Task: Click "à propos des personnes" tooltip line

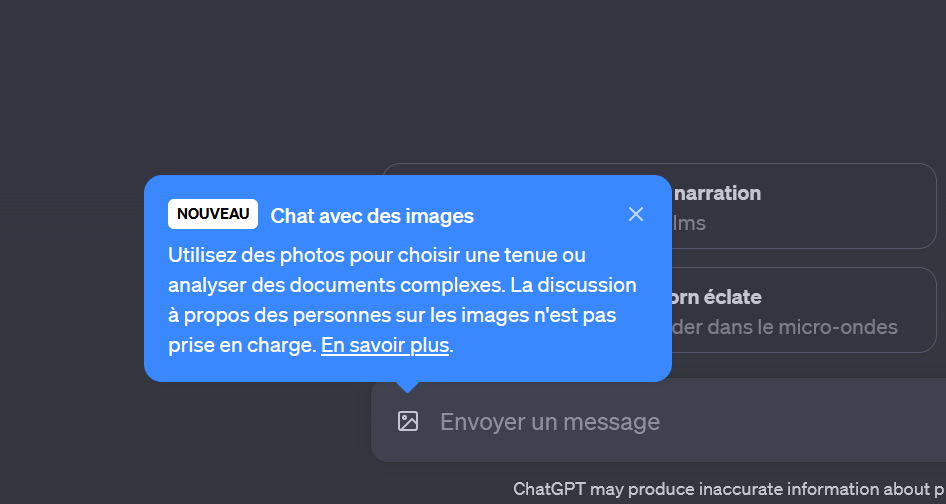Action: 270,316
